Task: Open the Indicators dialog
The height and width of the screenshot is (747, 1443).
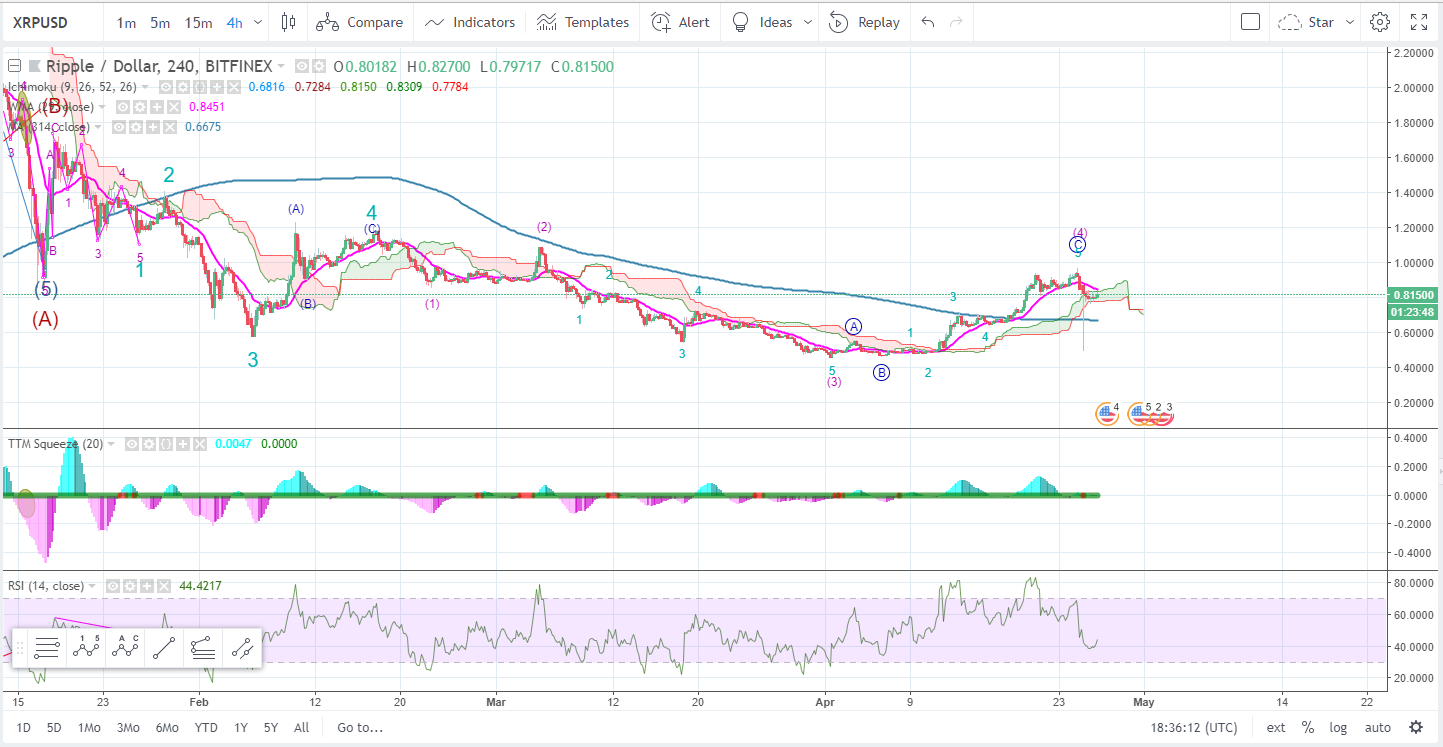Action: click(x=470, y=22)
